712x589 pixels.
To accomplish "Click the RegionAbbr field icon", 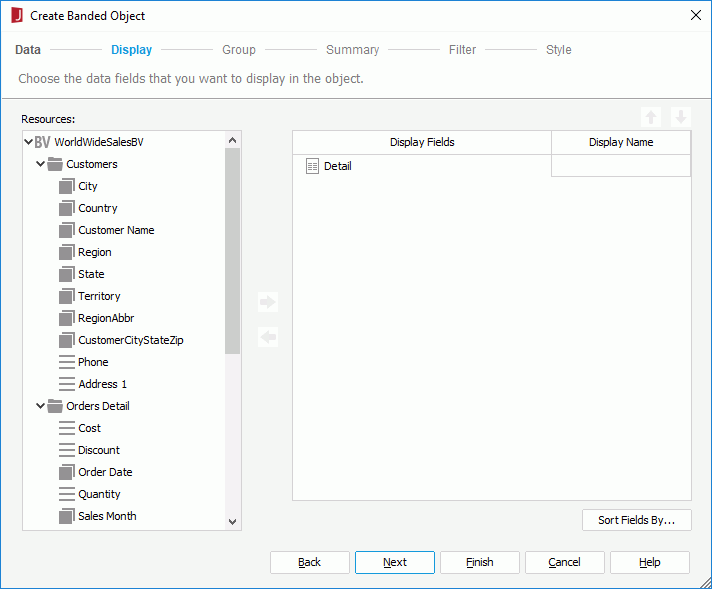I will click(66, 318).
